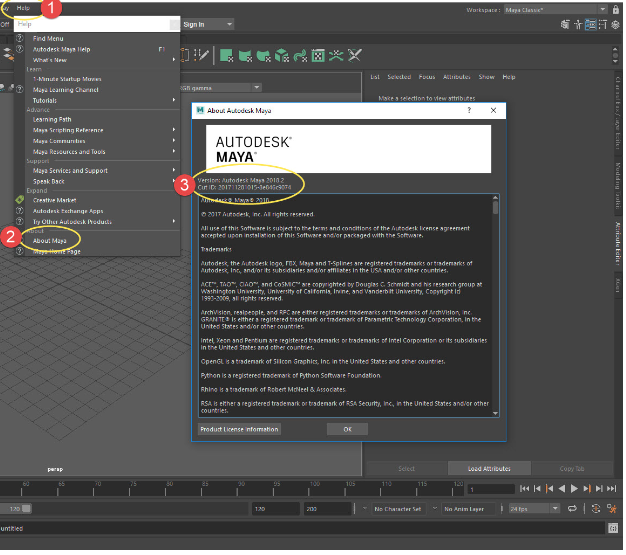626x555 pixels.
Task: Go to end of playback range
Action: tap(611, 489)
